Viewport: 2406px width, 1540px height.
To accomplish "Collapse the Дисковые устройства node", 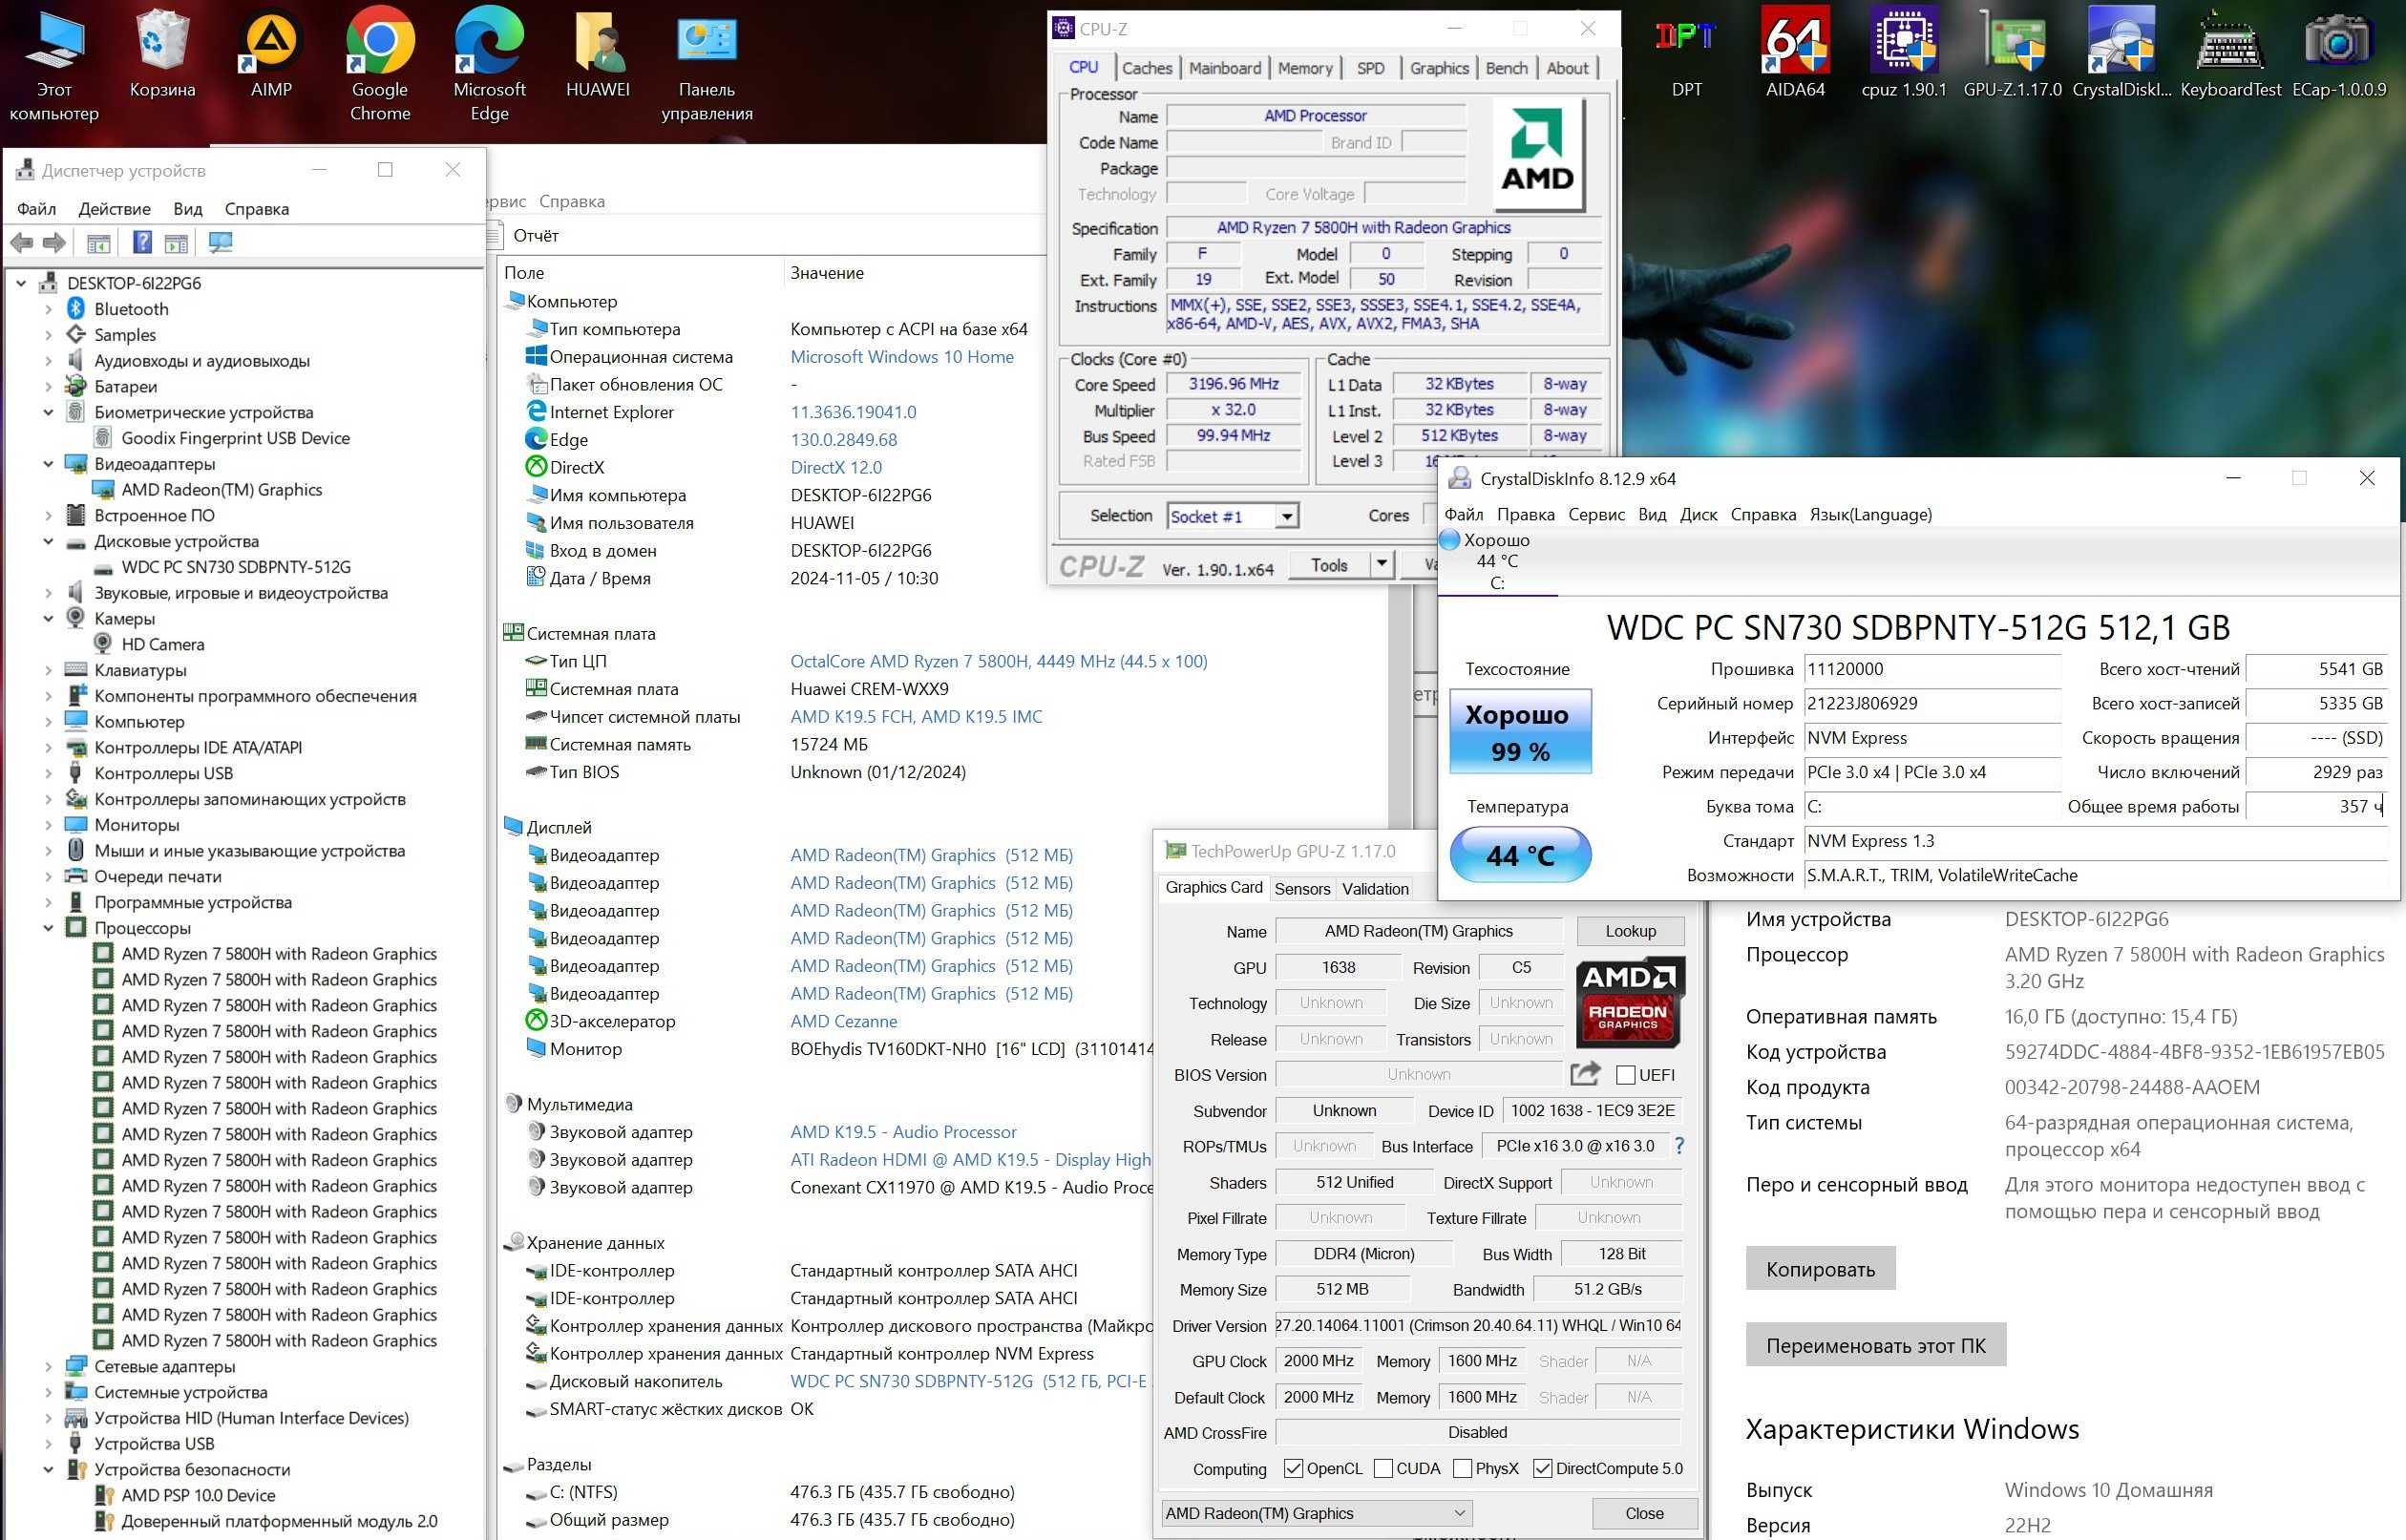I will pyautogui.click(x=48, y=541).
